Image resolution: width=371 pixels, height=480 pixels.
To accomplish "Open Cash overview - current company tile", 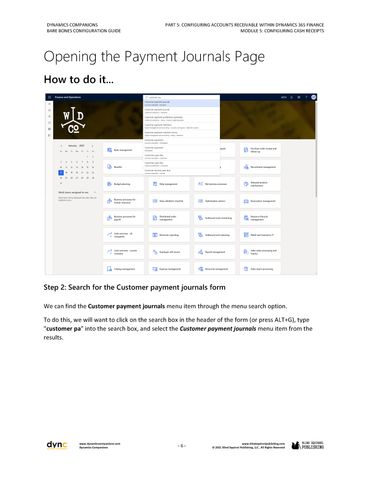I will [124, 252].
